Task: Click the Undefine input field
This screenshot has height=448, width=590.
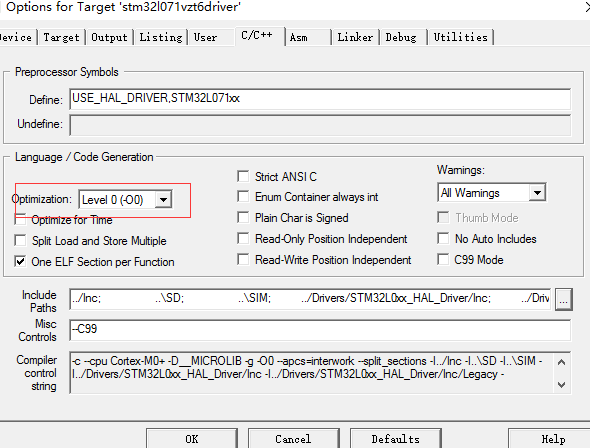Action: tap(320, 125)
